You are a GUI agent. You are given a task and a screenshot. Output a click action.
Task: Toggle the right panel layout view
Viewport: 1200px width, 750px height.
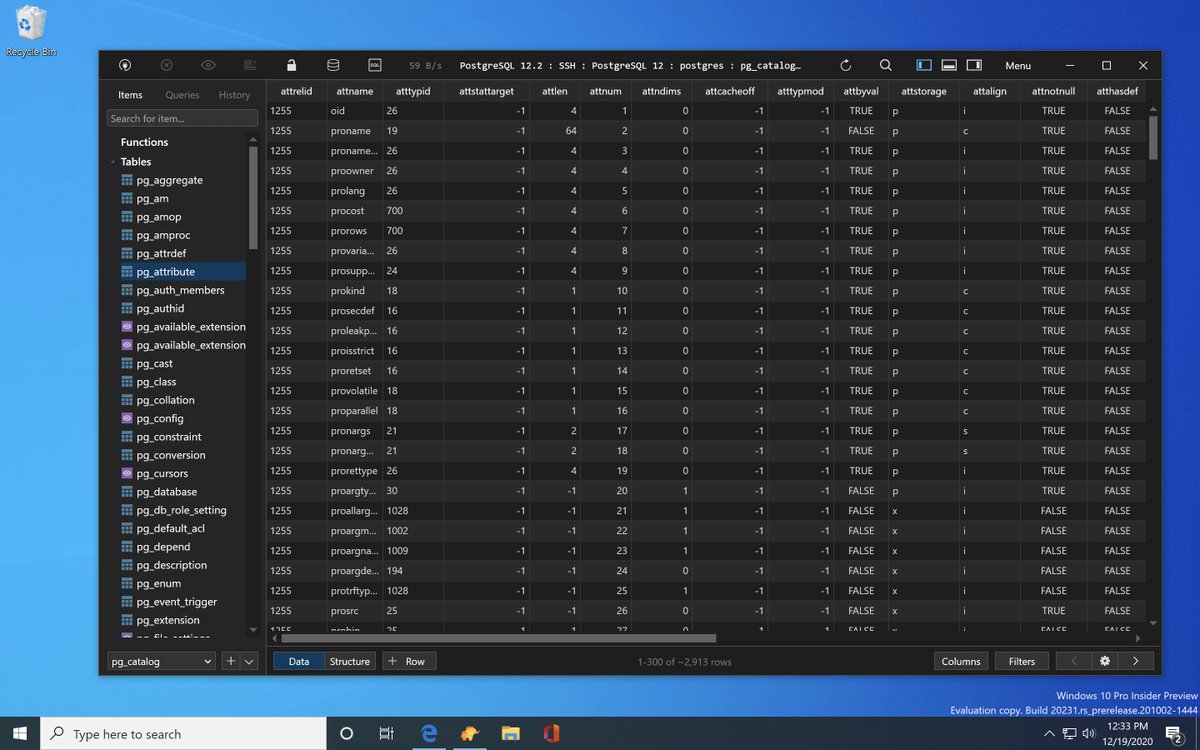(973, 65)
